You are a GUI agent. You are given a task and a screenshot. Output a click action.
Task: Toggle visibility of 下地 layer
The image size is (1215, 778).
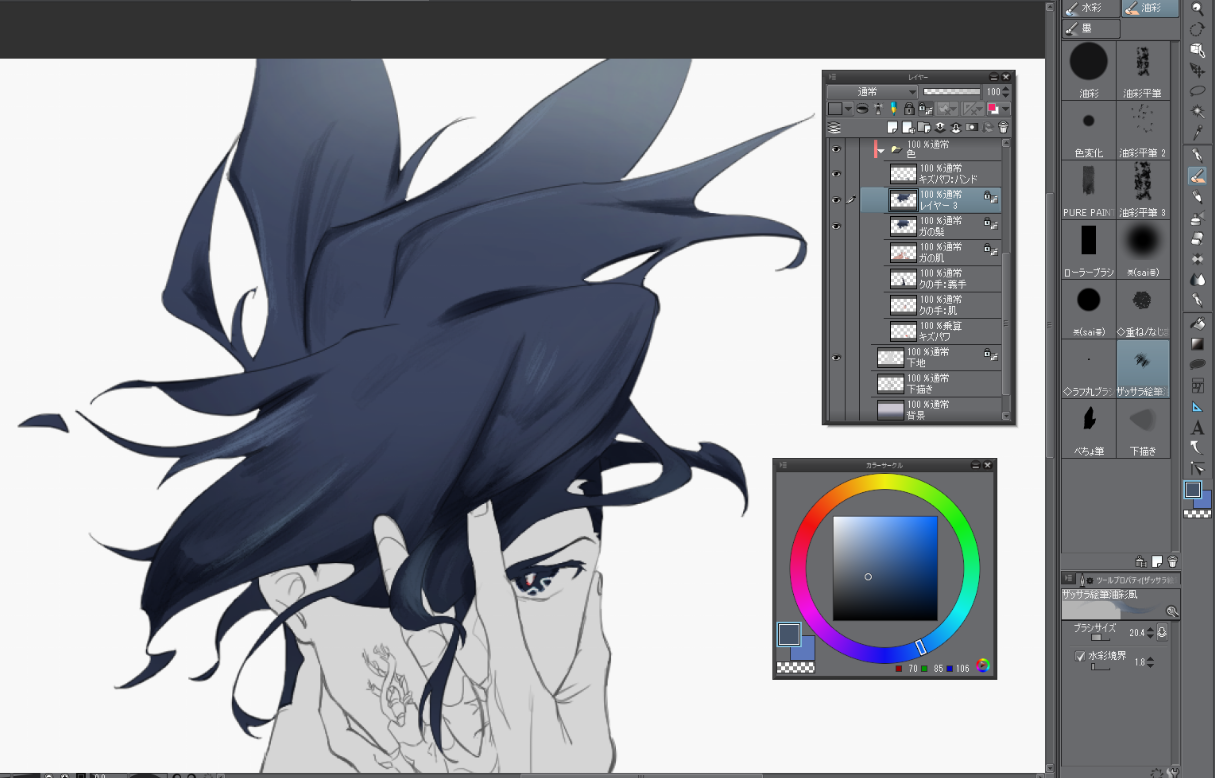tap(836, 357)
